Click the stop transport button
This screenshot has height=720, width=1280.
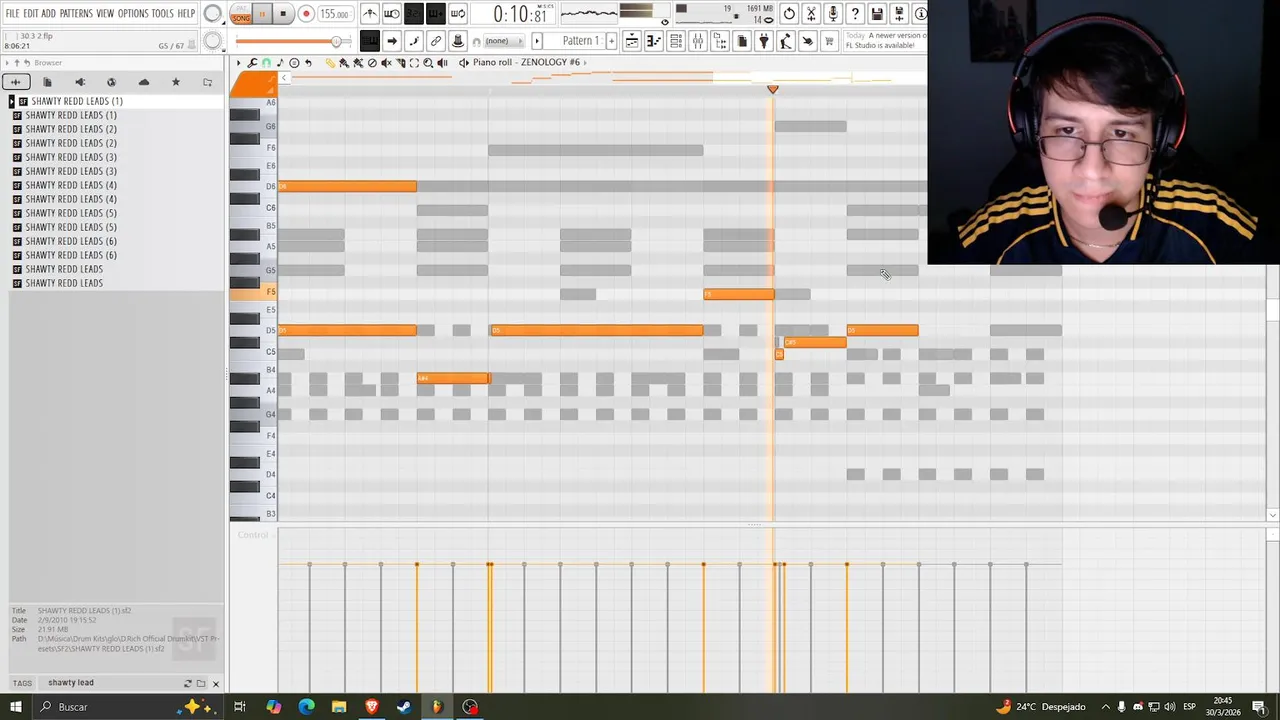coord(283,14)
